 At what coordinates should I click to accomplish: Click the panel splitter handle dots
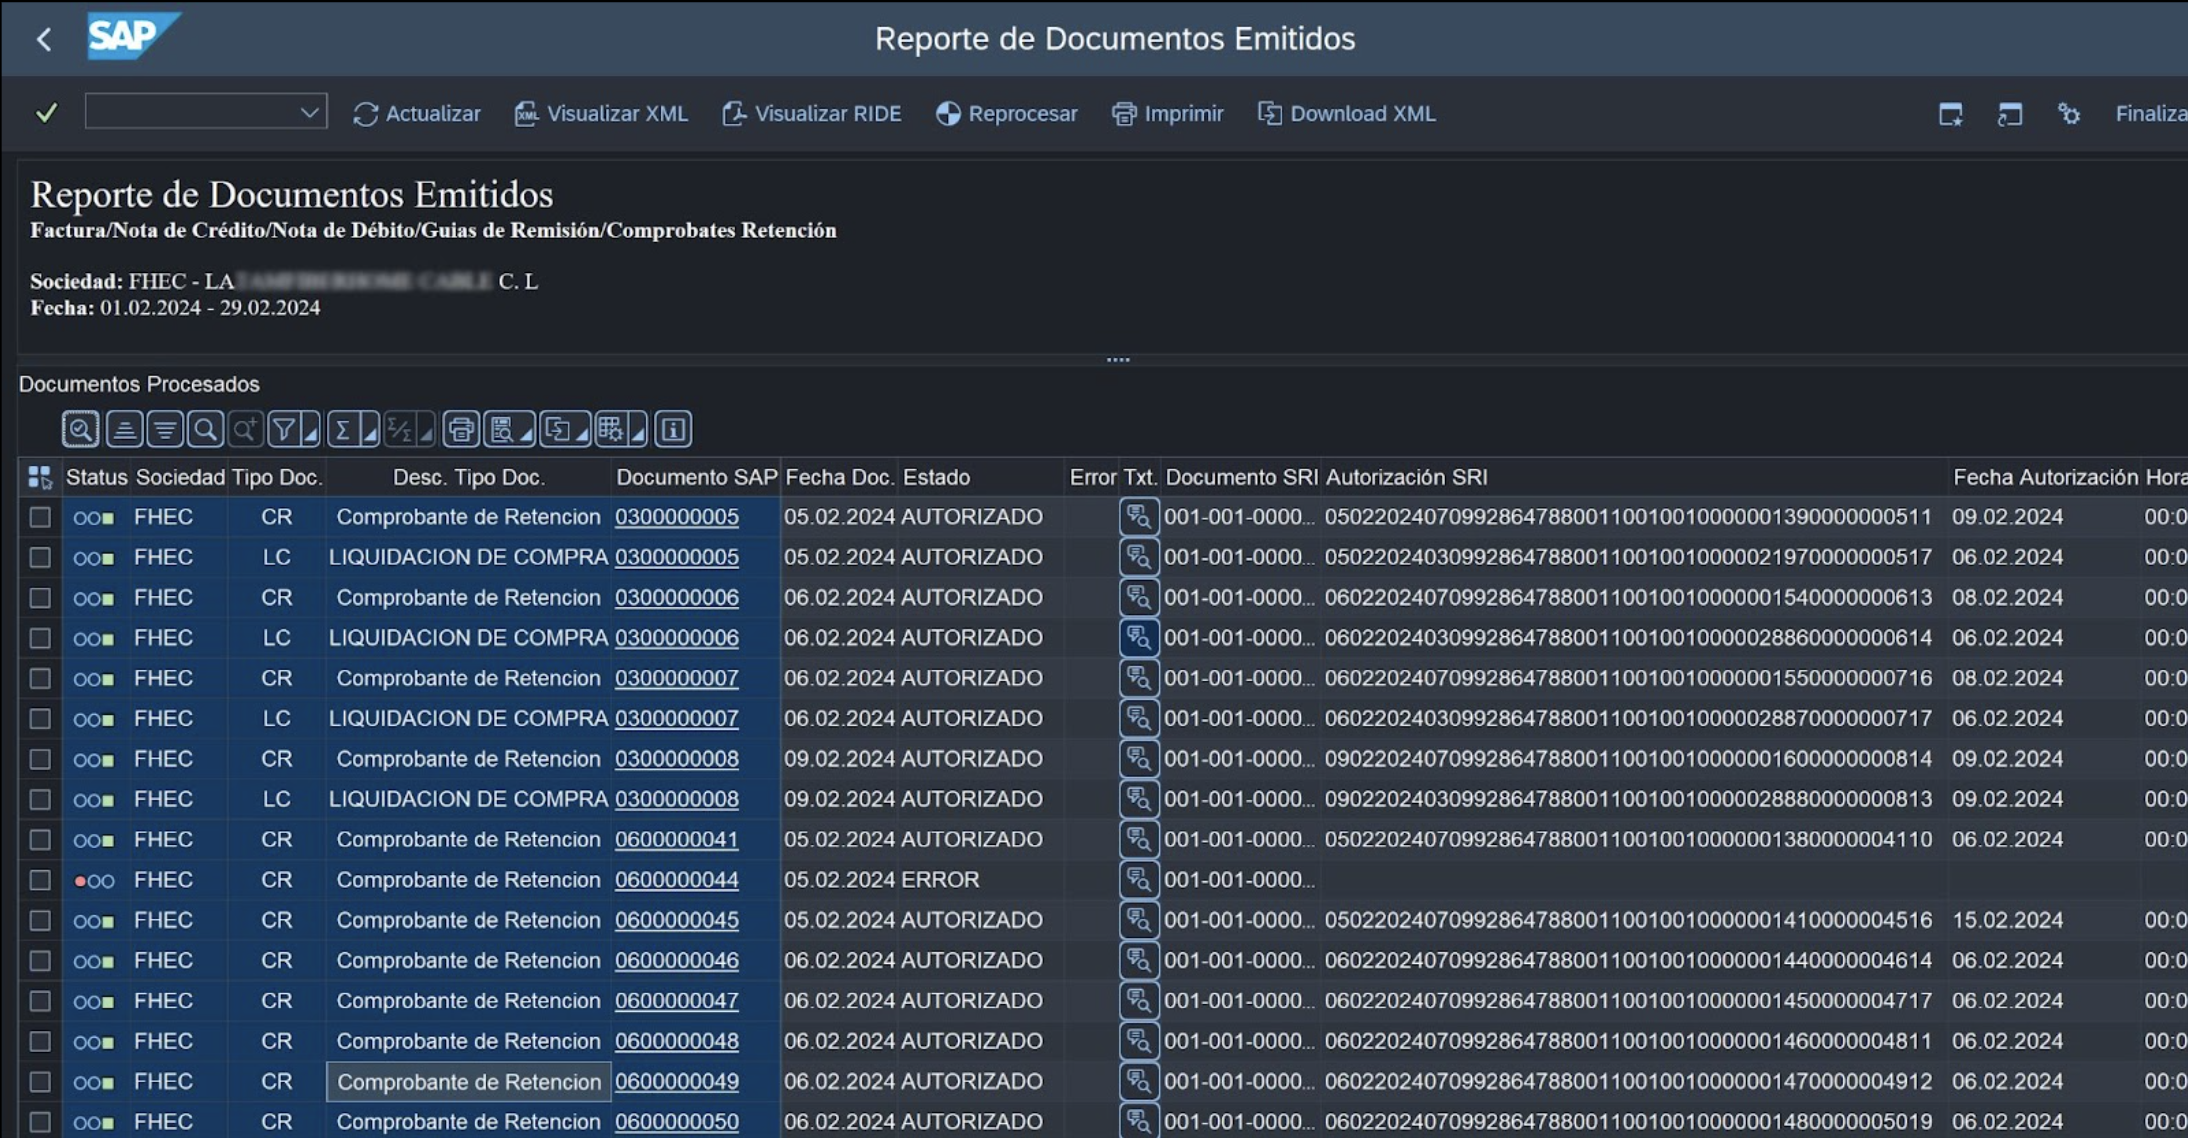pyautogui.click(x=1118, y=360)
